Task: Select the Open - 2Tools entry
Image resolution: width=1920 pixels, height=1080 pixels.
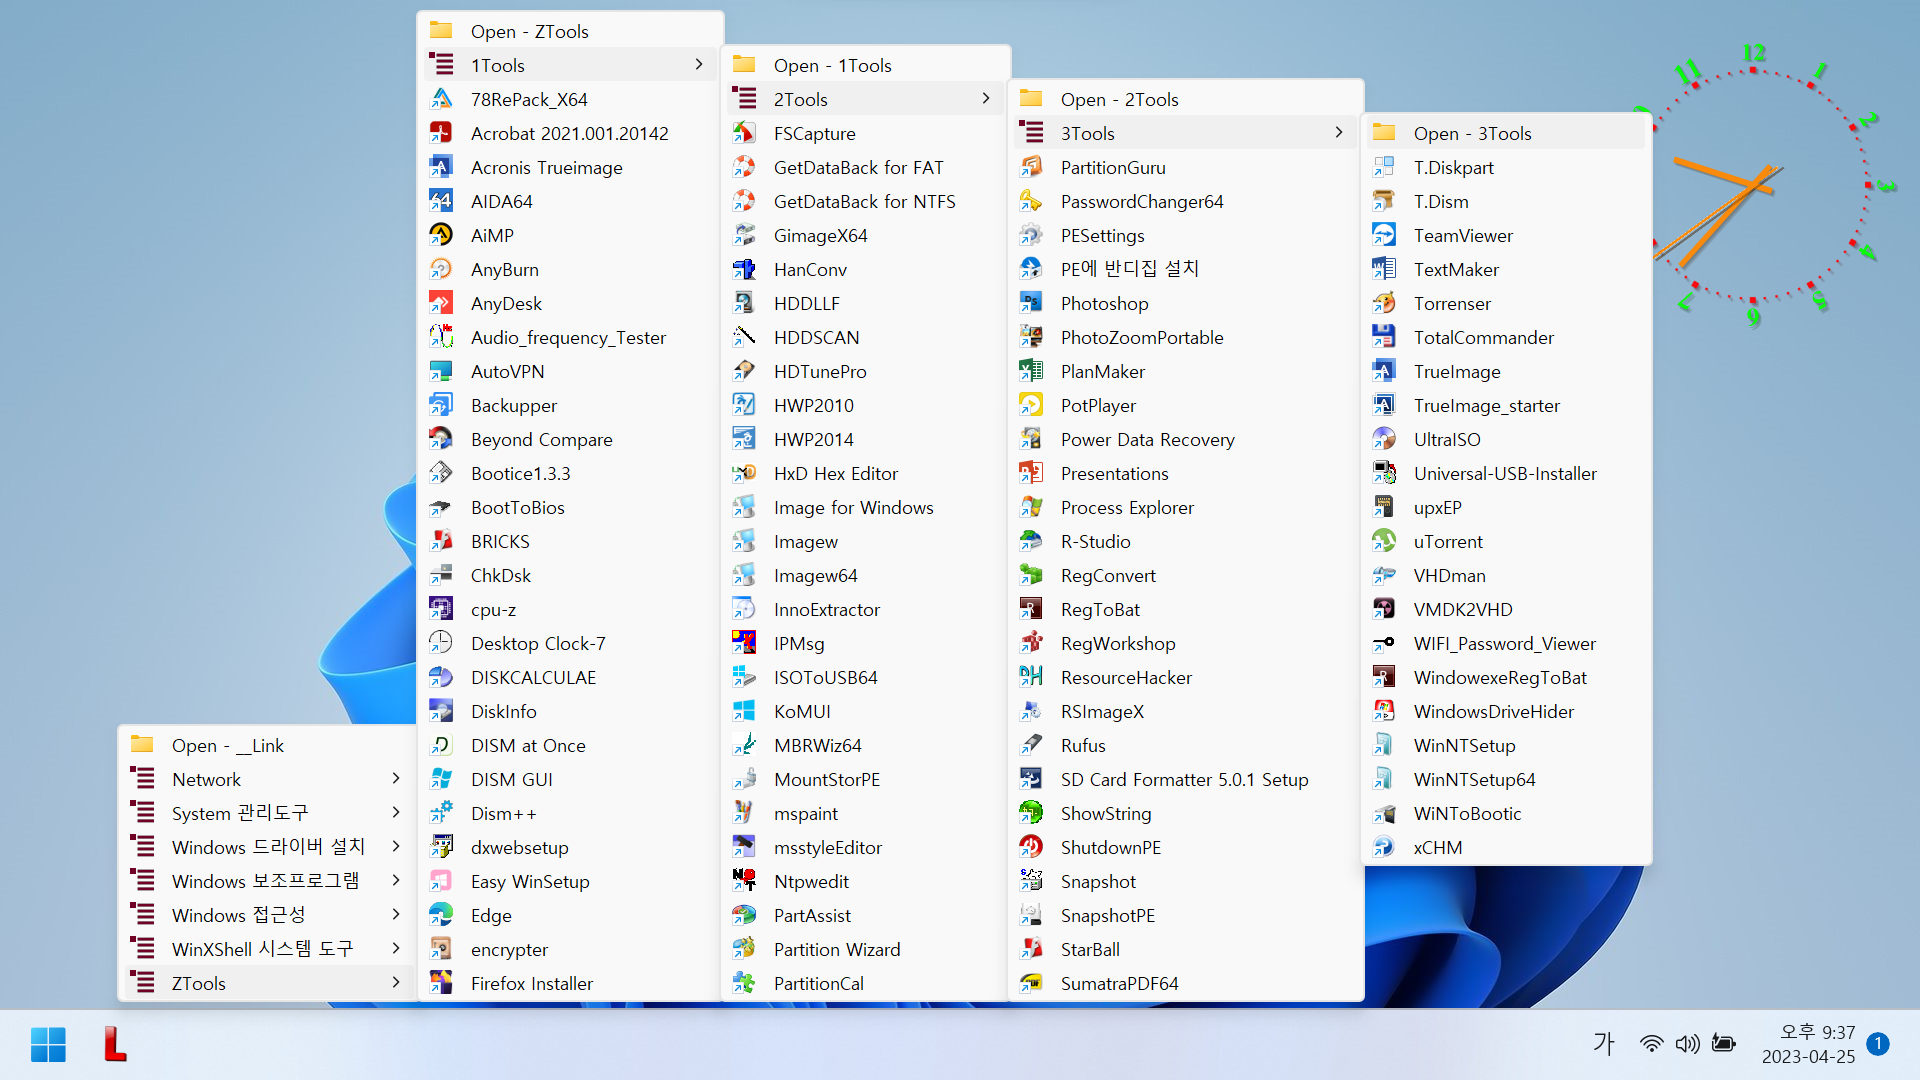Action: (x=1186, y=99)
